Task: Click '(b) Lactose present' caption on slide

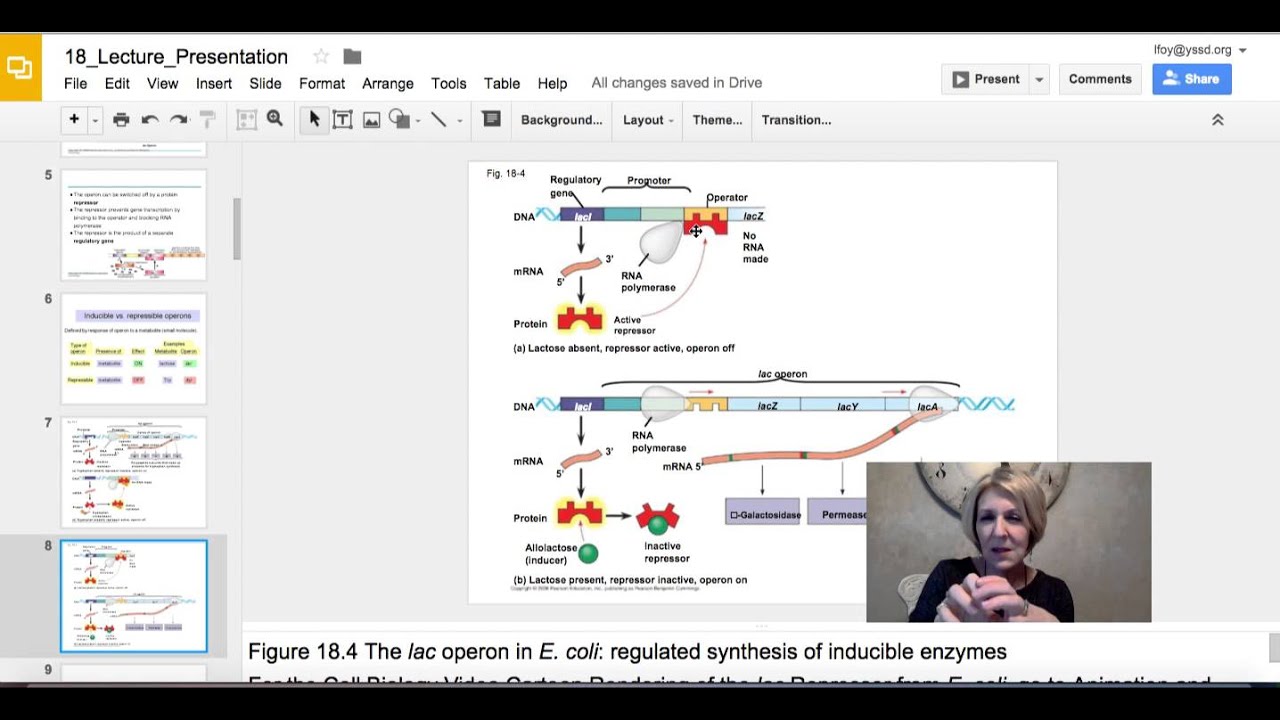Action: click(x=630, y=580)
